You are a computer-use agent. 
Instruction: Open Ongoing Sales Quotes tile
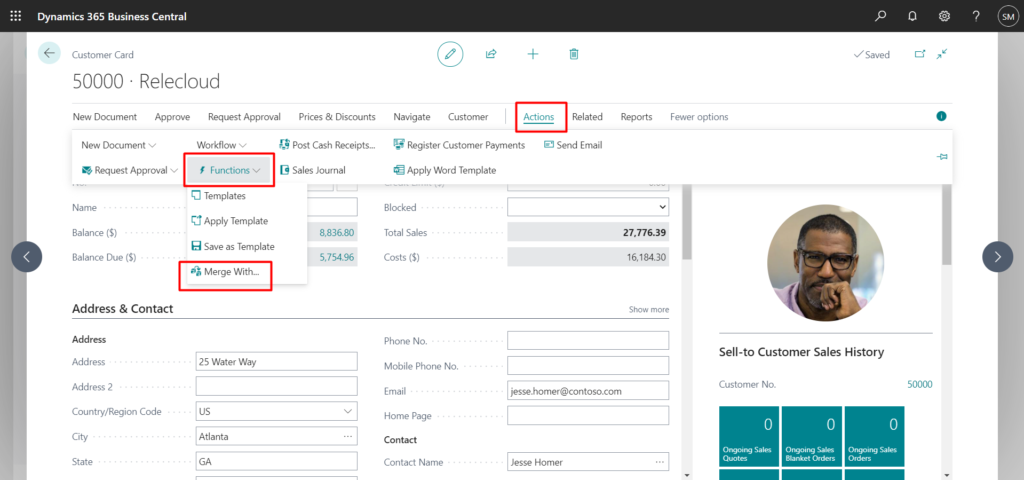point(748,434)
